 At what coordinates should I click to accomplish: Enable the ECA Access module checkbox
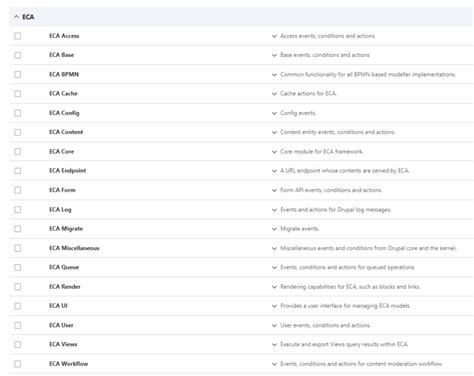(18, 36)
